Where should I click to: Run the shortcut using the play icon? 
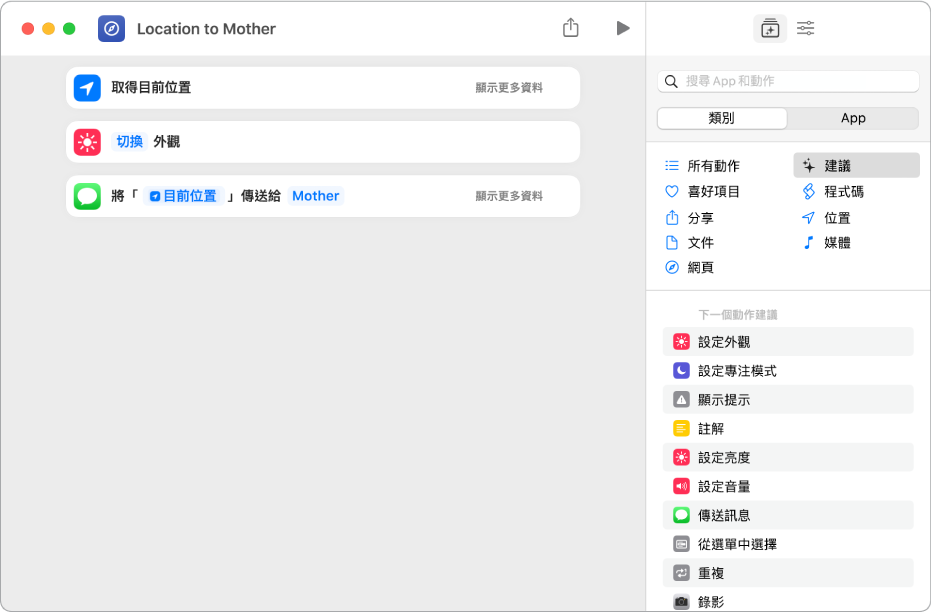click(x=623, y=28)
